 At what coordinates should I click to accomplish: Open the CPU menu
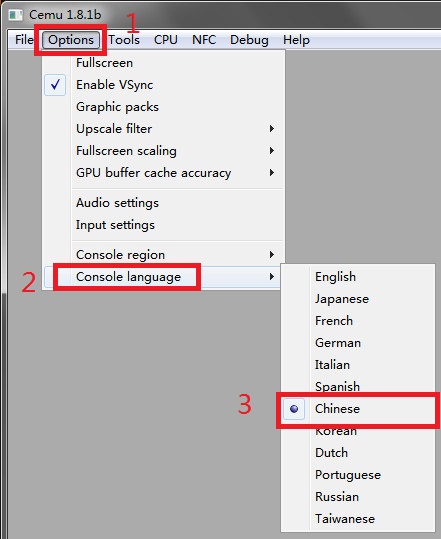click(166, 40)
